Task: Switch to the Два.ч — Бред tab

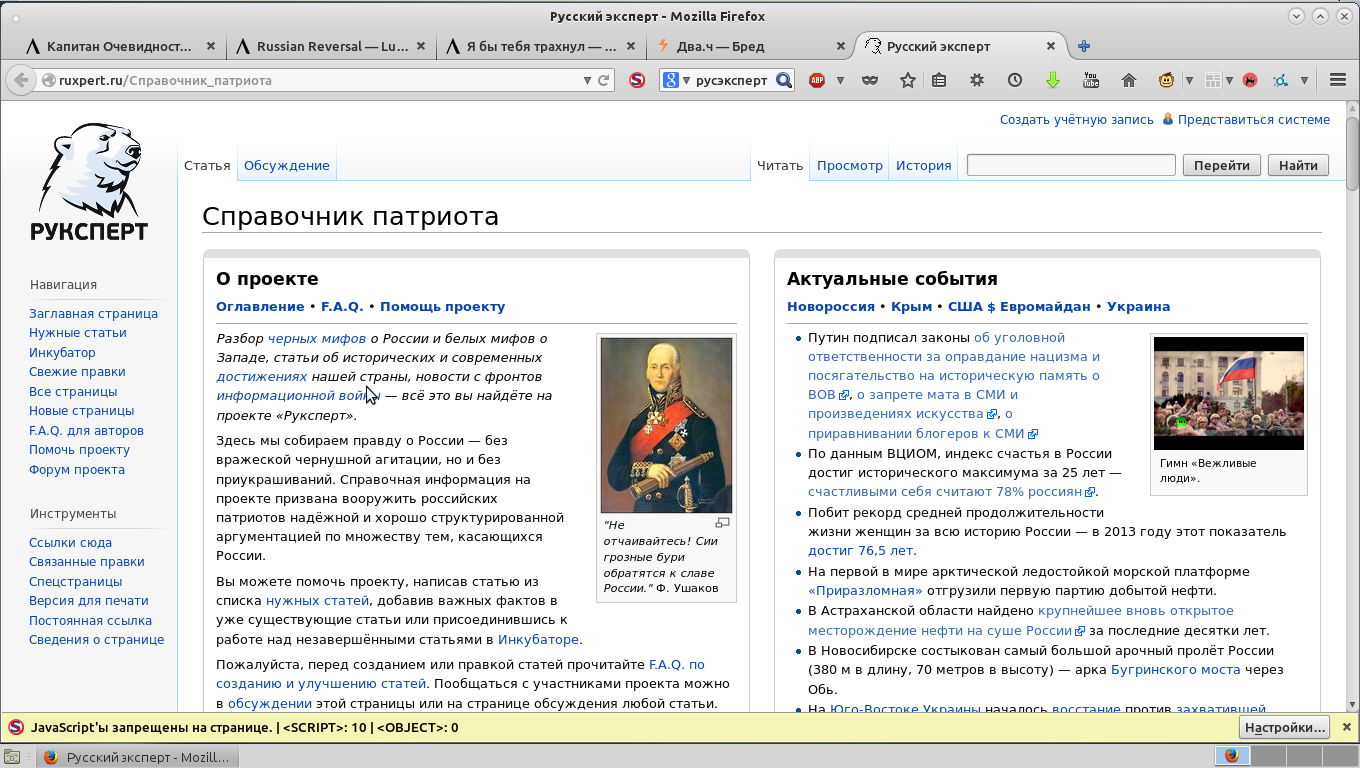Action: pos(749,46)
